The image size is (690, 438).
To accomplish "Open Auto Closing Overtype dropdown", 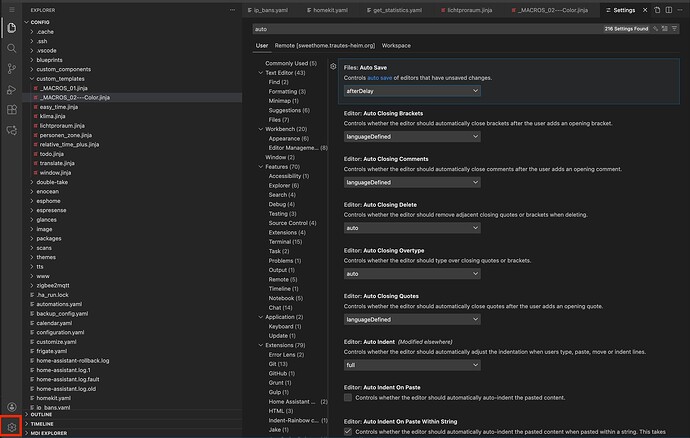I will point(412,274).
